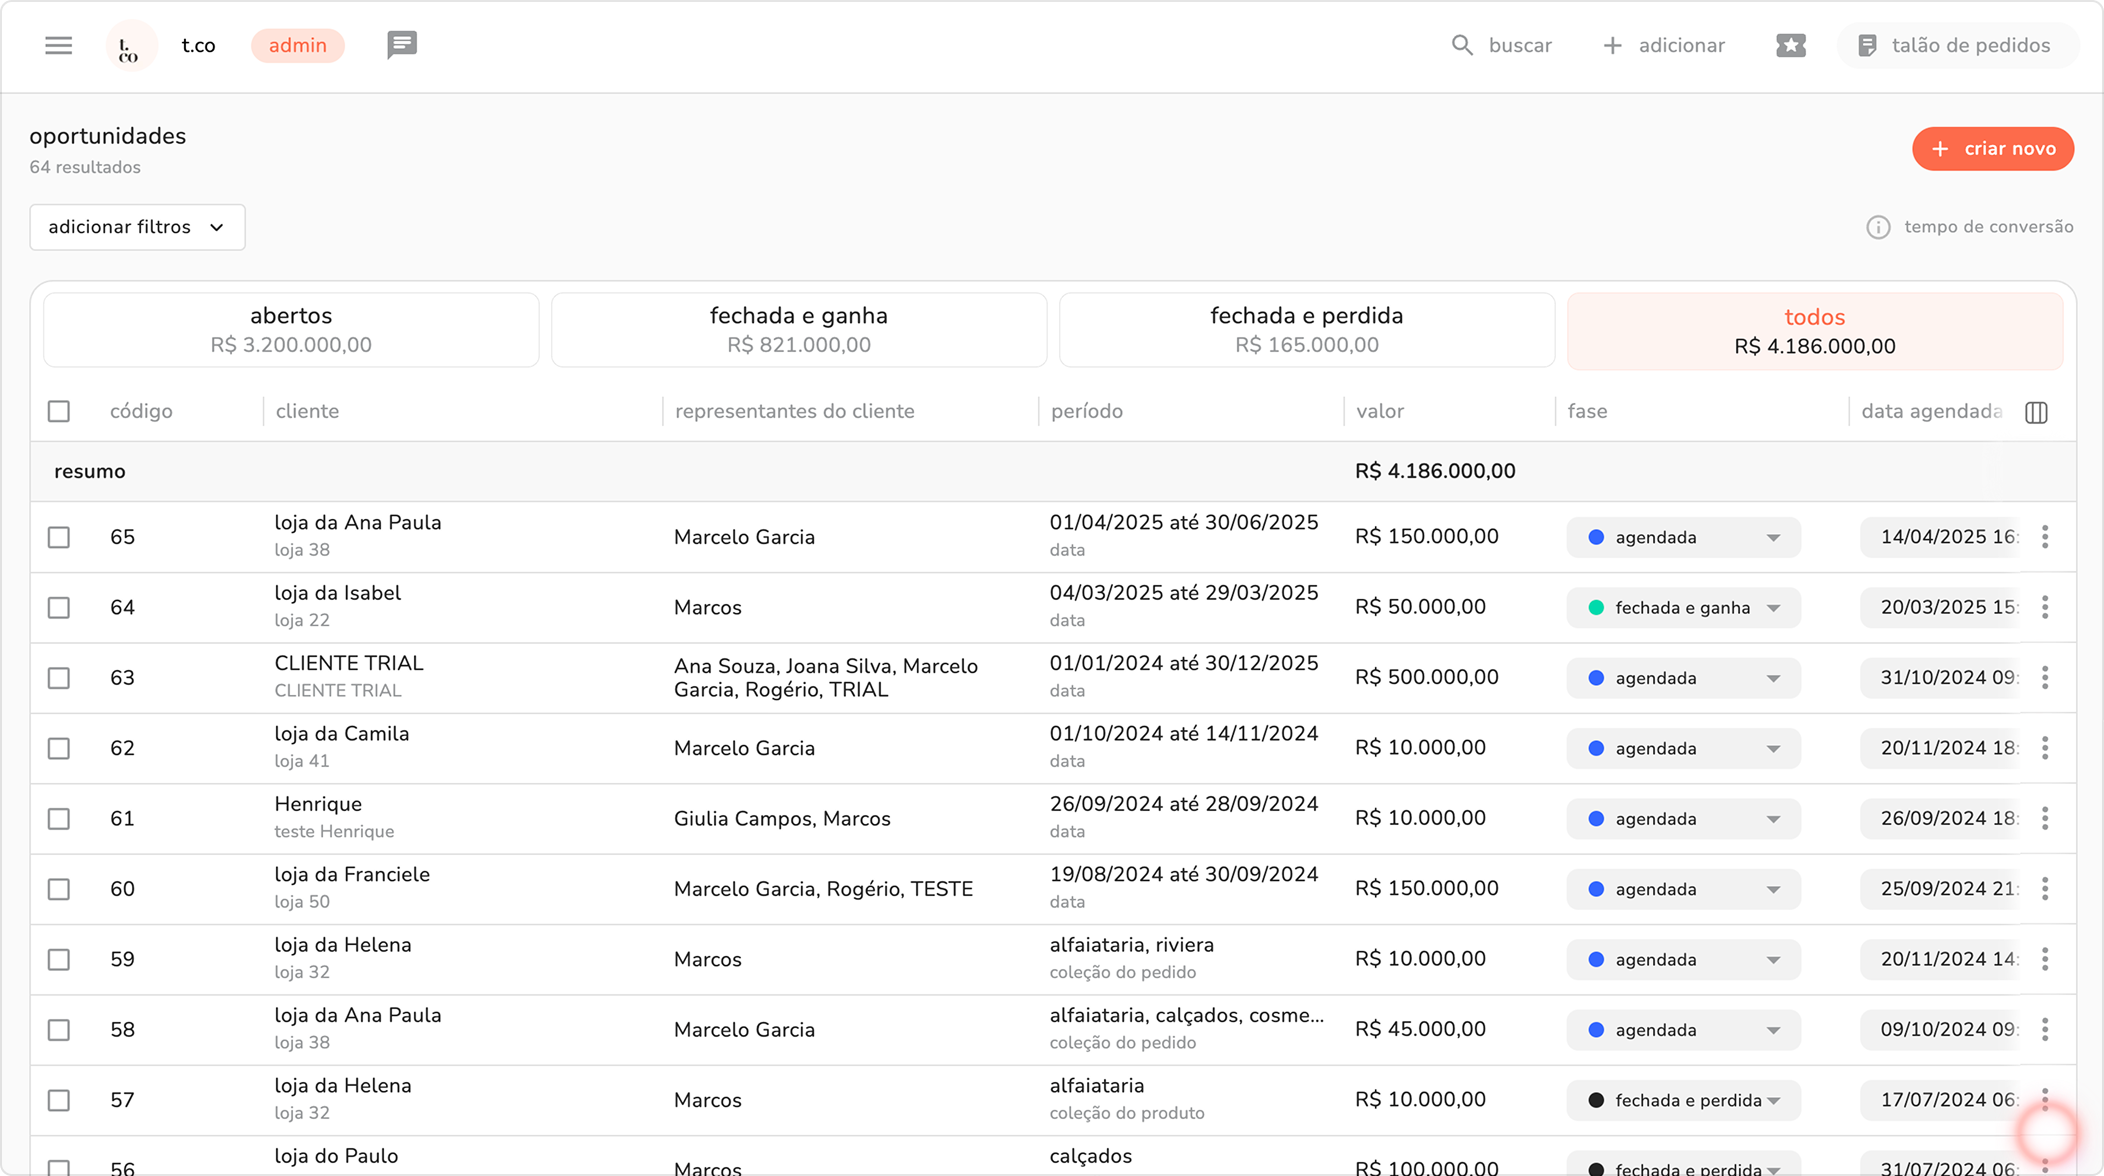Change fase of opportunity 57 fechada e perdida
Screen dimensions: 2104x1176
[x=1683, y=1100]
